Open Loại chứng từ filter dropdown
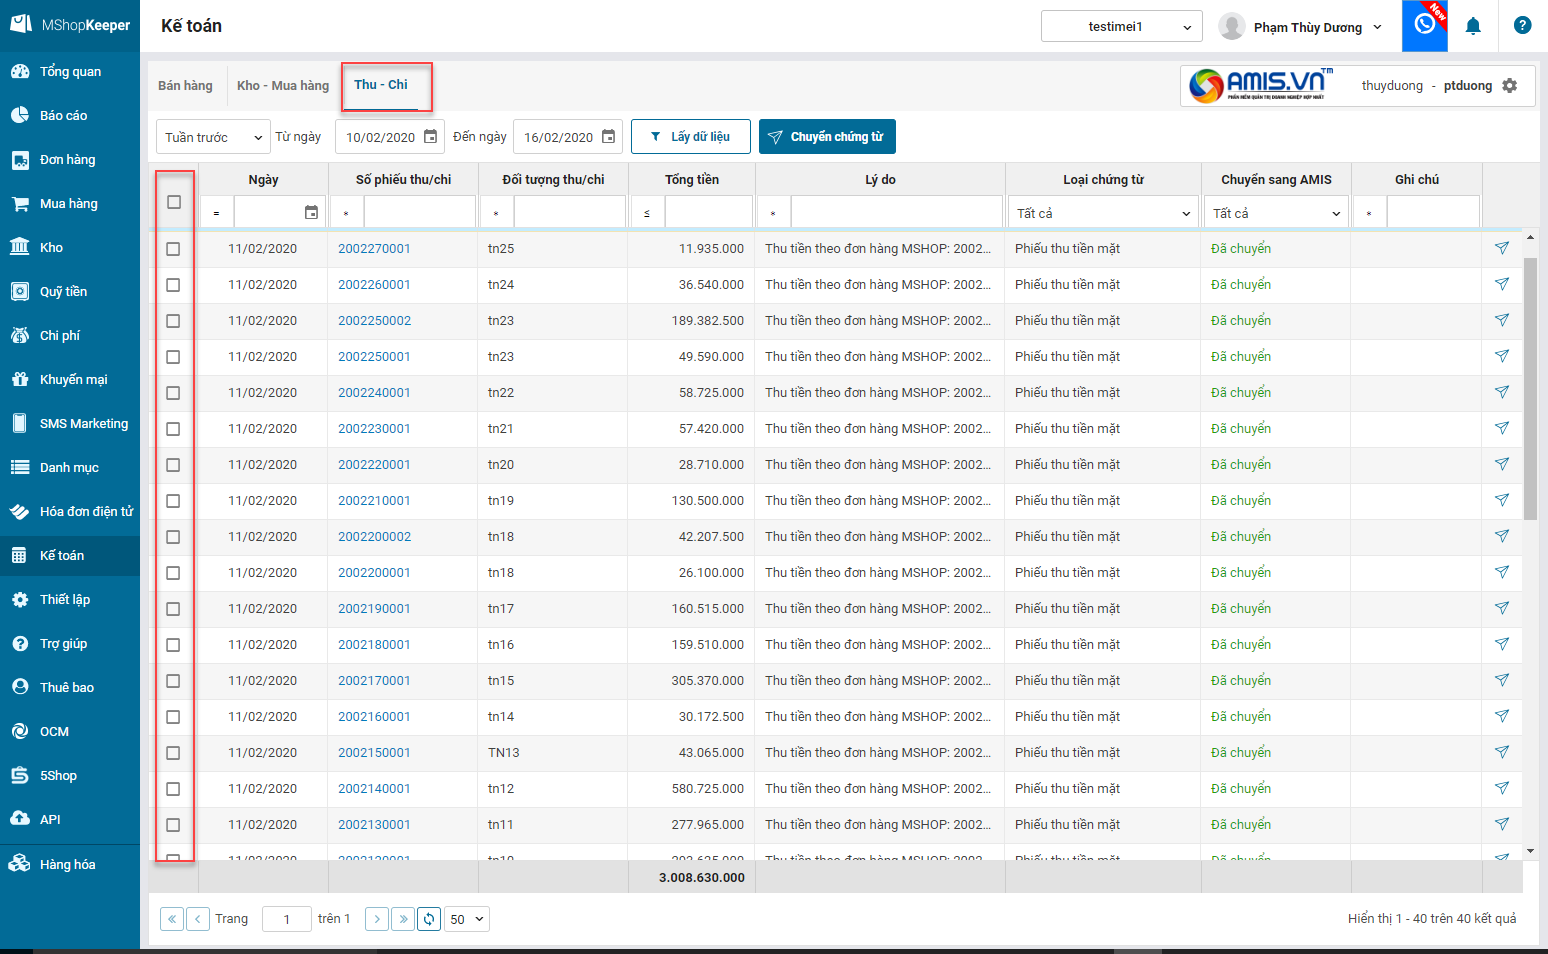The height and width of the screenshot is (954, 1548). point(1102,213)
